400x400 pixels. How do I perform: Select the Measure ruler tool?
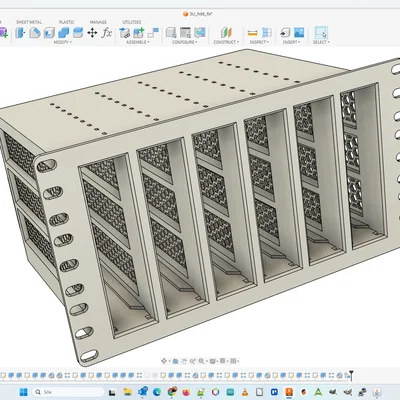(x=253, y=33)
